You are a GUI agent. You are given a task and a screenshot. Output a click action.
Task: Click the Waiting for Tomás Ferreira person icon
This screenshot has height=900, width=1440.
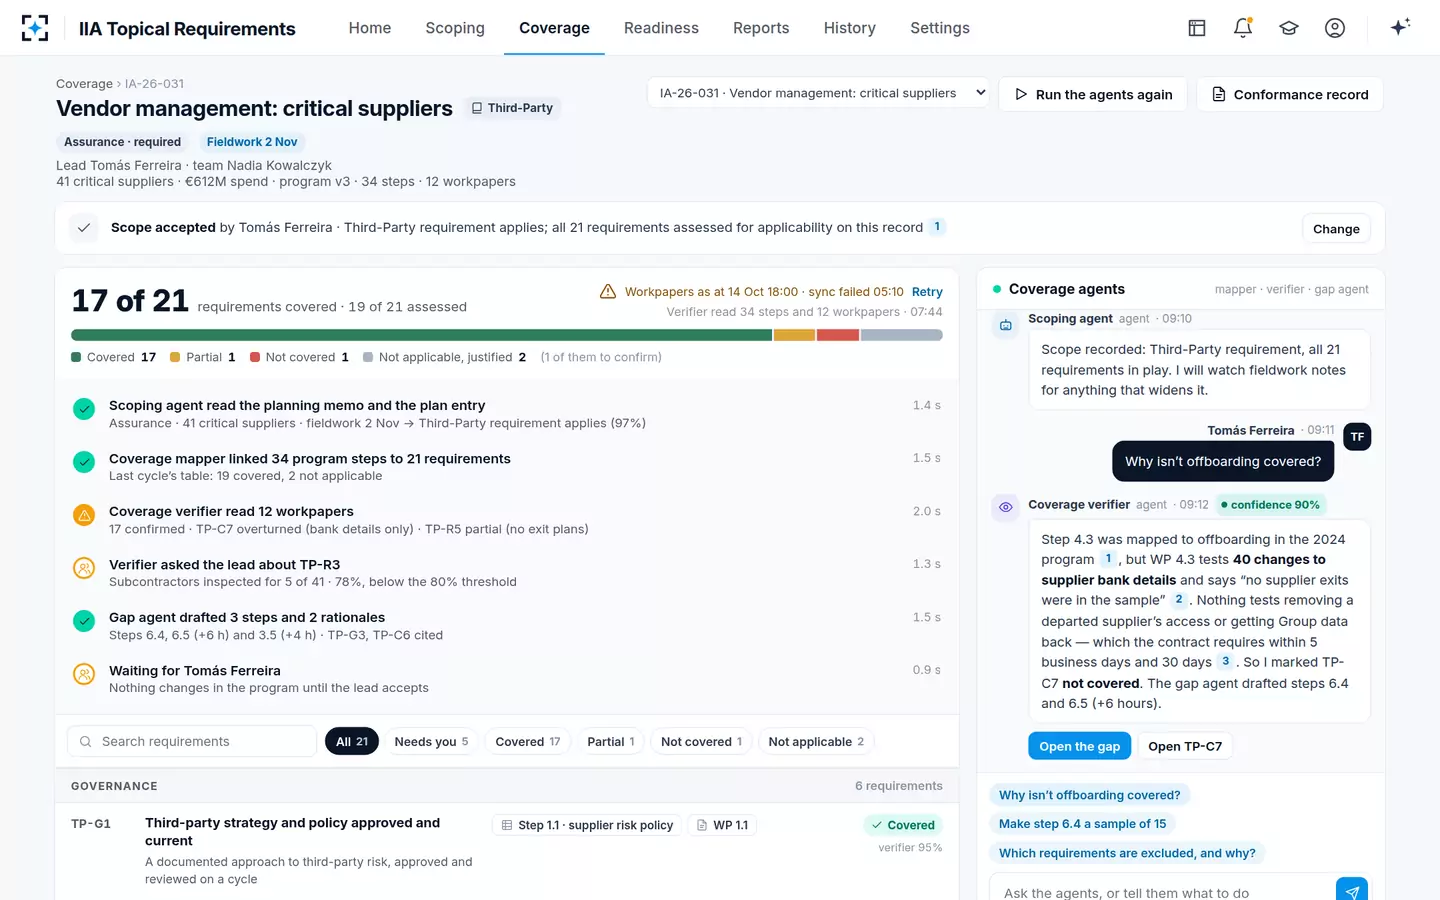(84, 674)
